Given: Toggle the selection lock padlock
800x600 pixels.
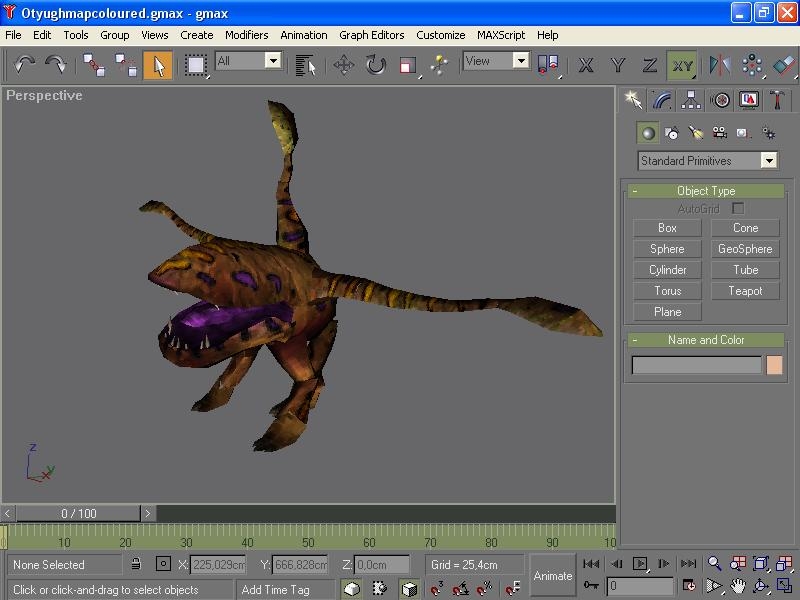Looking at the screenshot, I should click(x=136, y=565).
